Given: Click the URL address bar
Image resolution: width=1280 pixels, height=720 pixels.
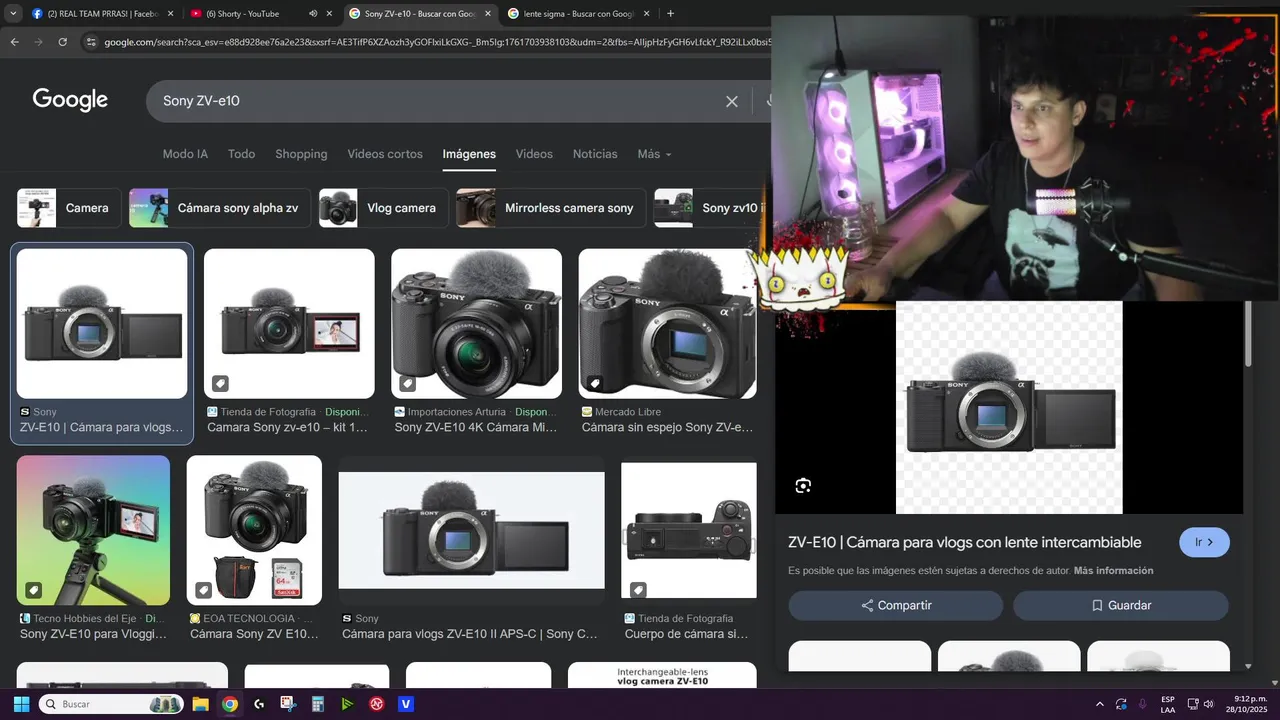Looking at the screenshot, I should [x=435, y=42].
